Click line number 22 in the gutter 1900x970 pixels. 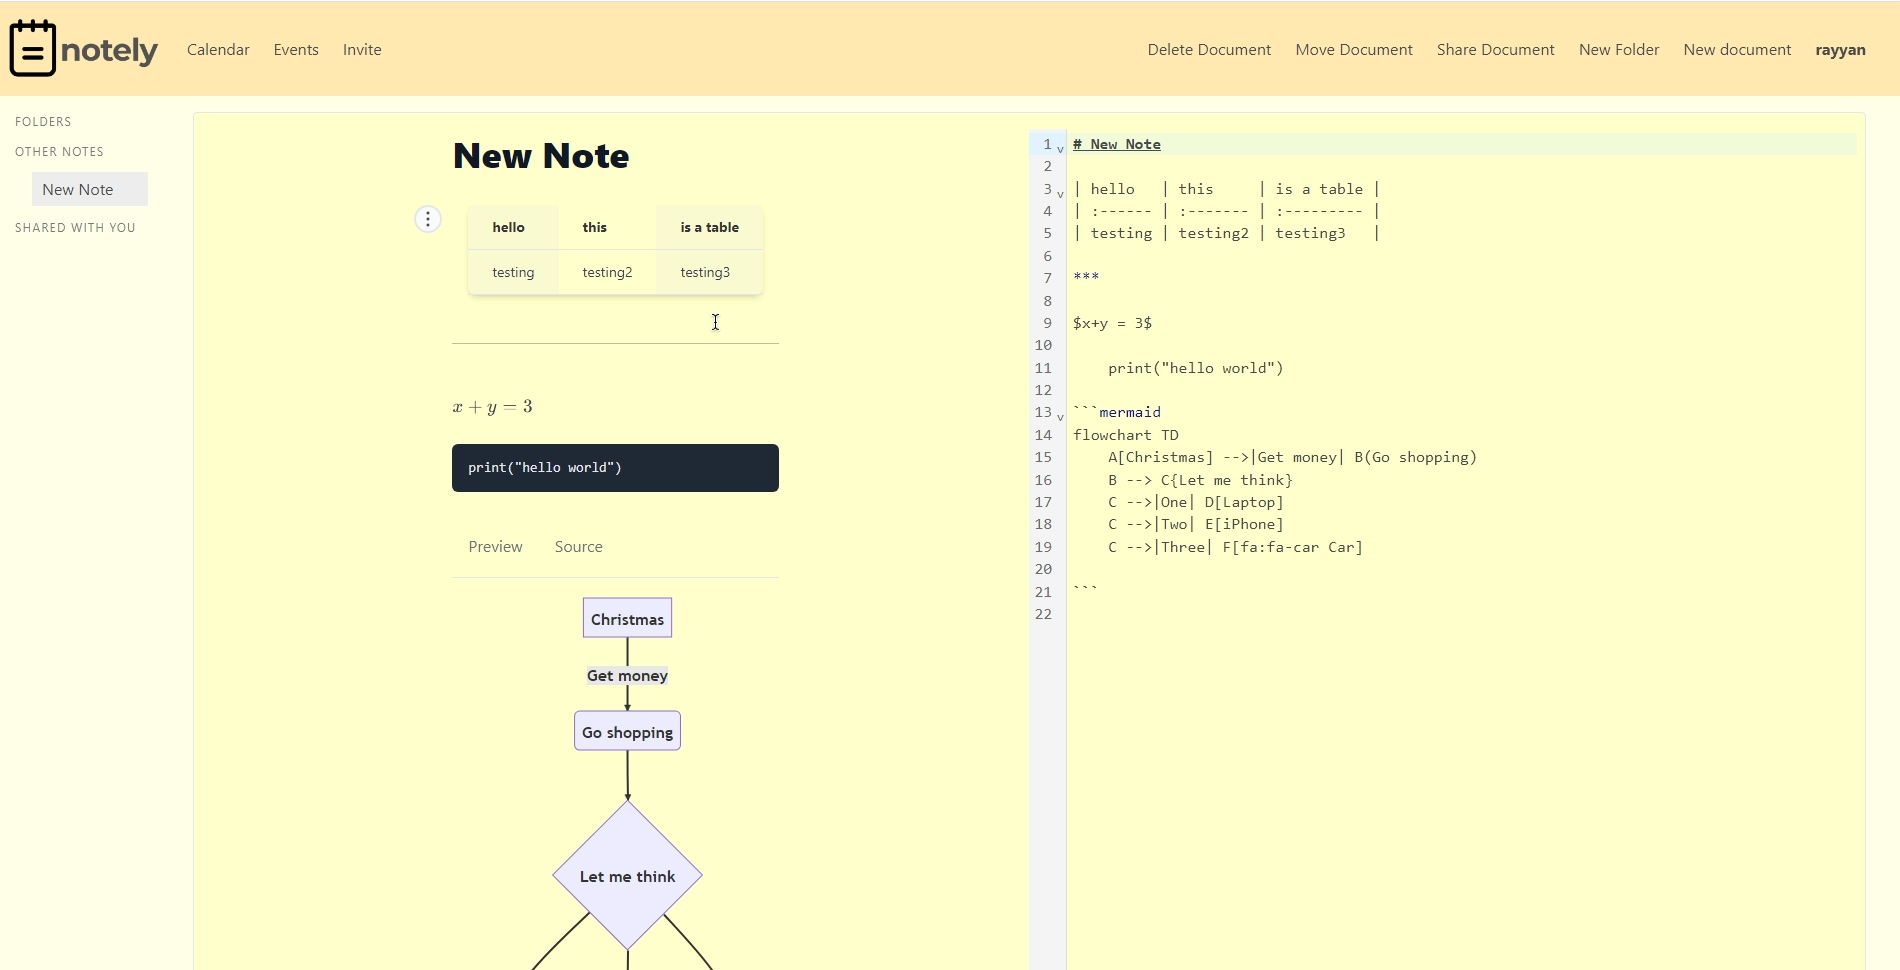[x=1043, y=614]
